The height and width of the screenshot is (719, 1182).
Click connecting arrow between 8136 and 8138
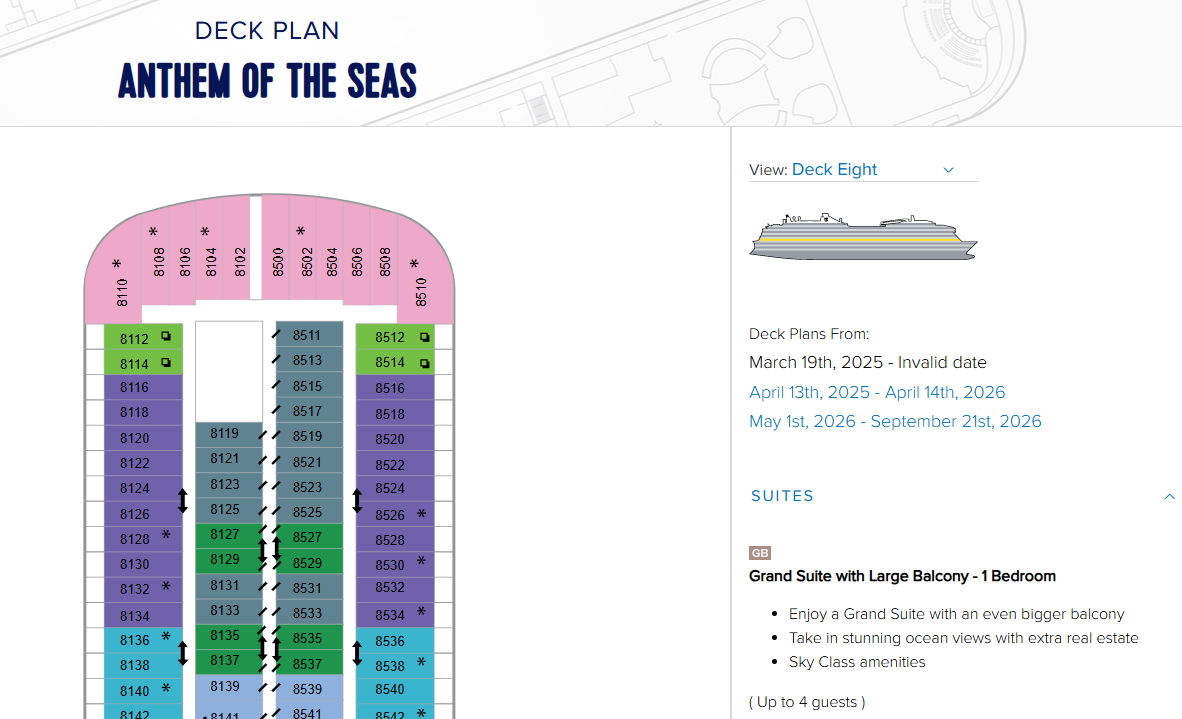(182, 653)
